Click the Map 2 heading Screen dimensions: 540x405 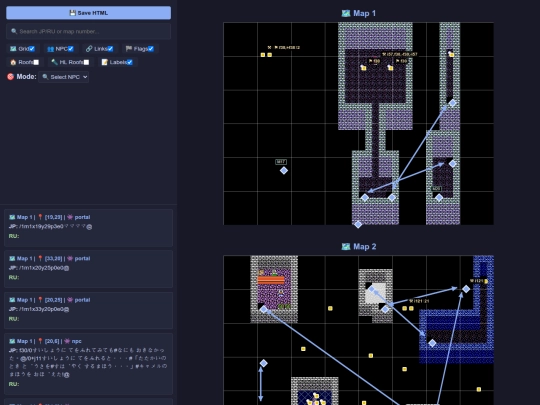(x=365, y=247)
